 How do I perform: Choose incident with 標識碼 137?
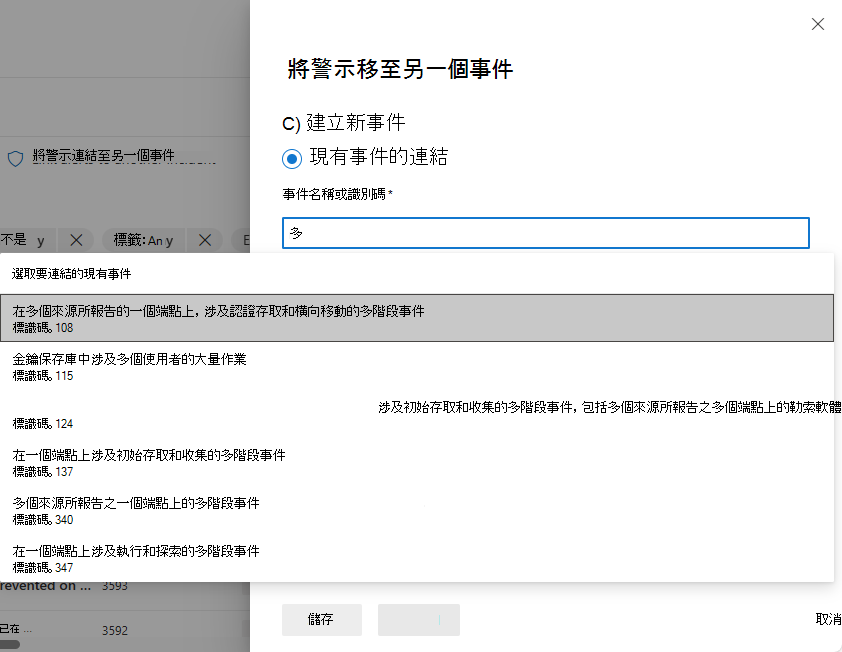pyautogui.click(x=417, y=462)
